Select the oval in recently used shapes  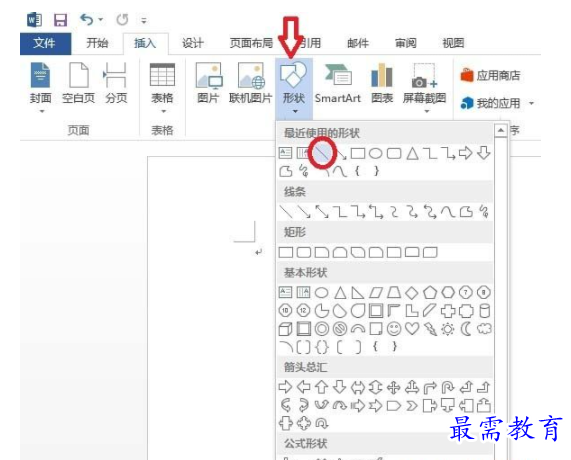click(x=376, y=153)
